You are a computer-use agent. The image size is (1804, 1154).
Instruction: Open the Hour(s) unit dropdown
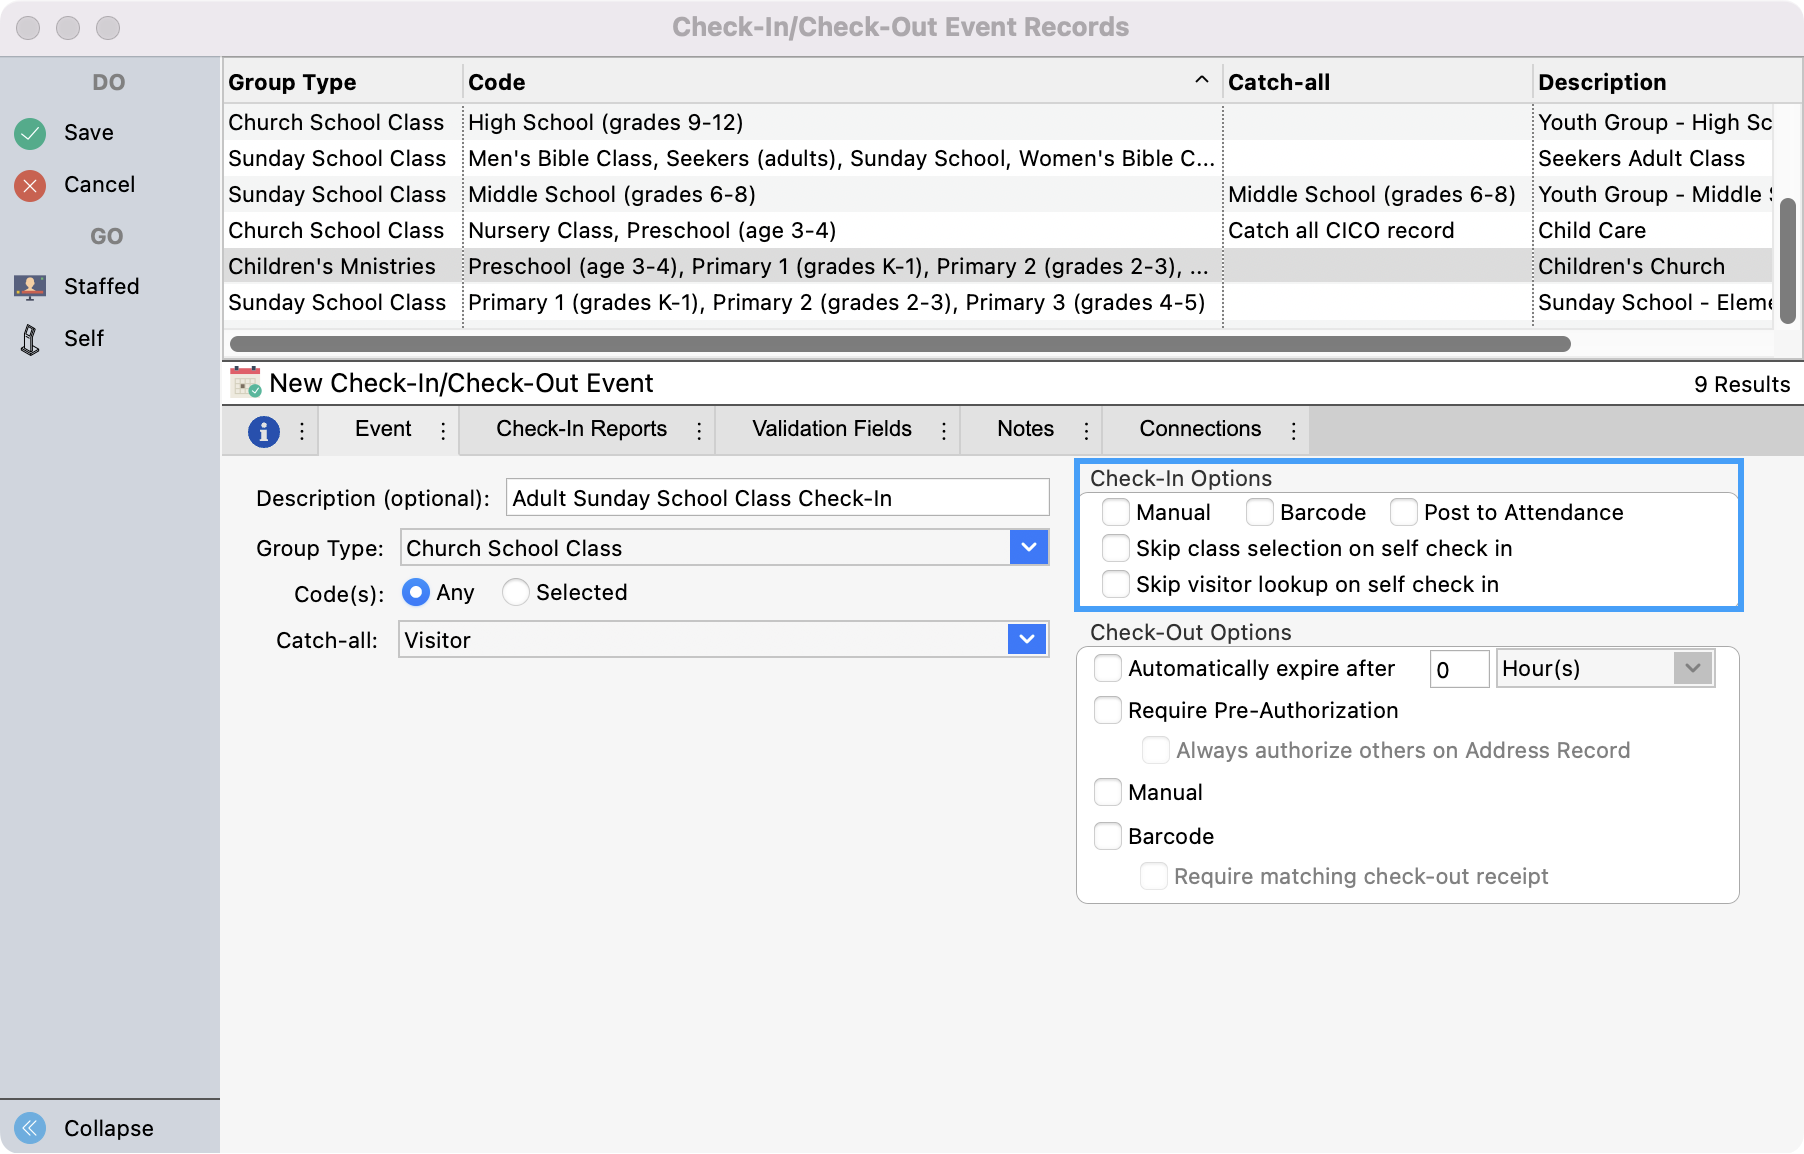(x=1692, y=669)
